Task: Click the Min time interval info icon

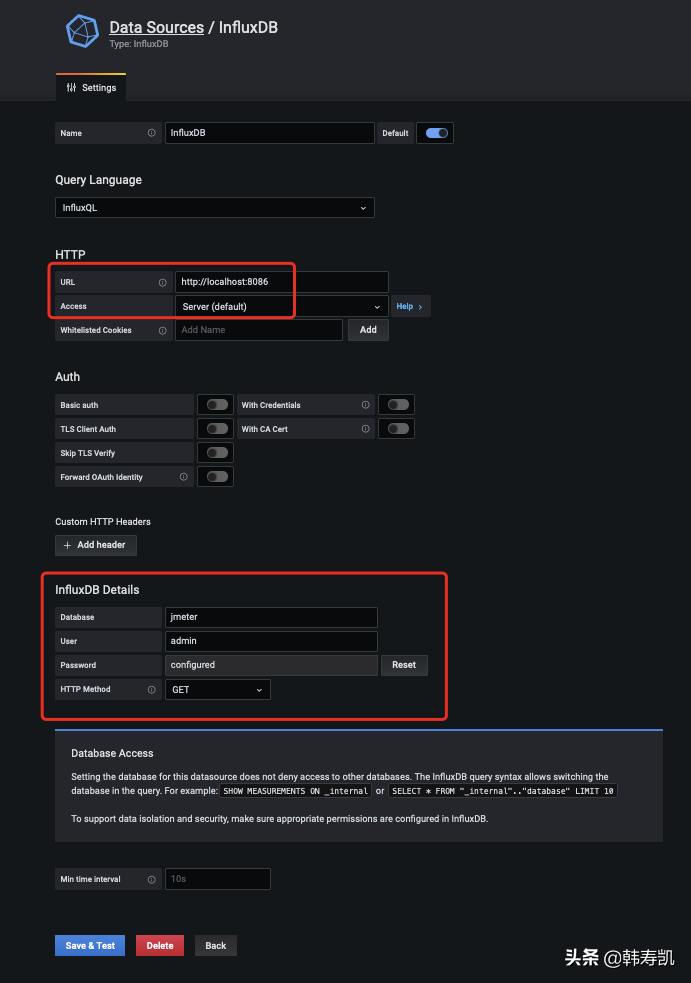Action: [154, 879]
